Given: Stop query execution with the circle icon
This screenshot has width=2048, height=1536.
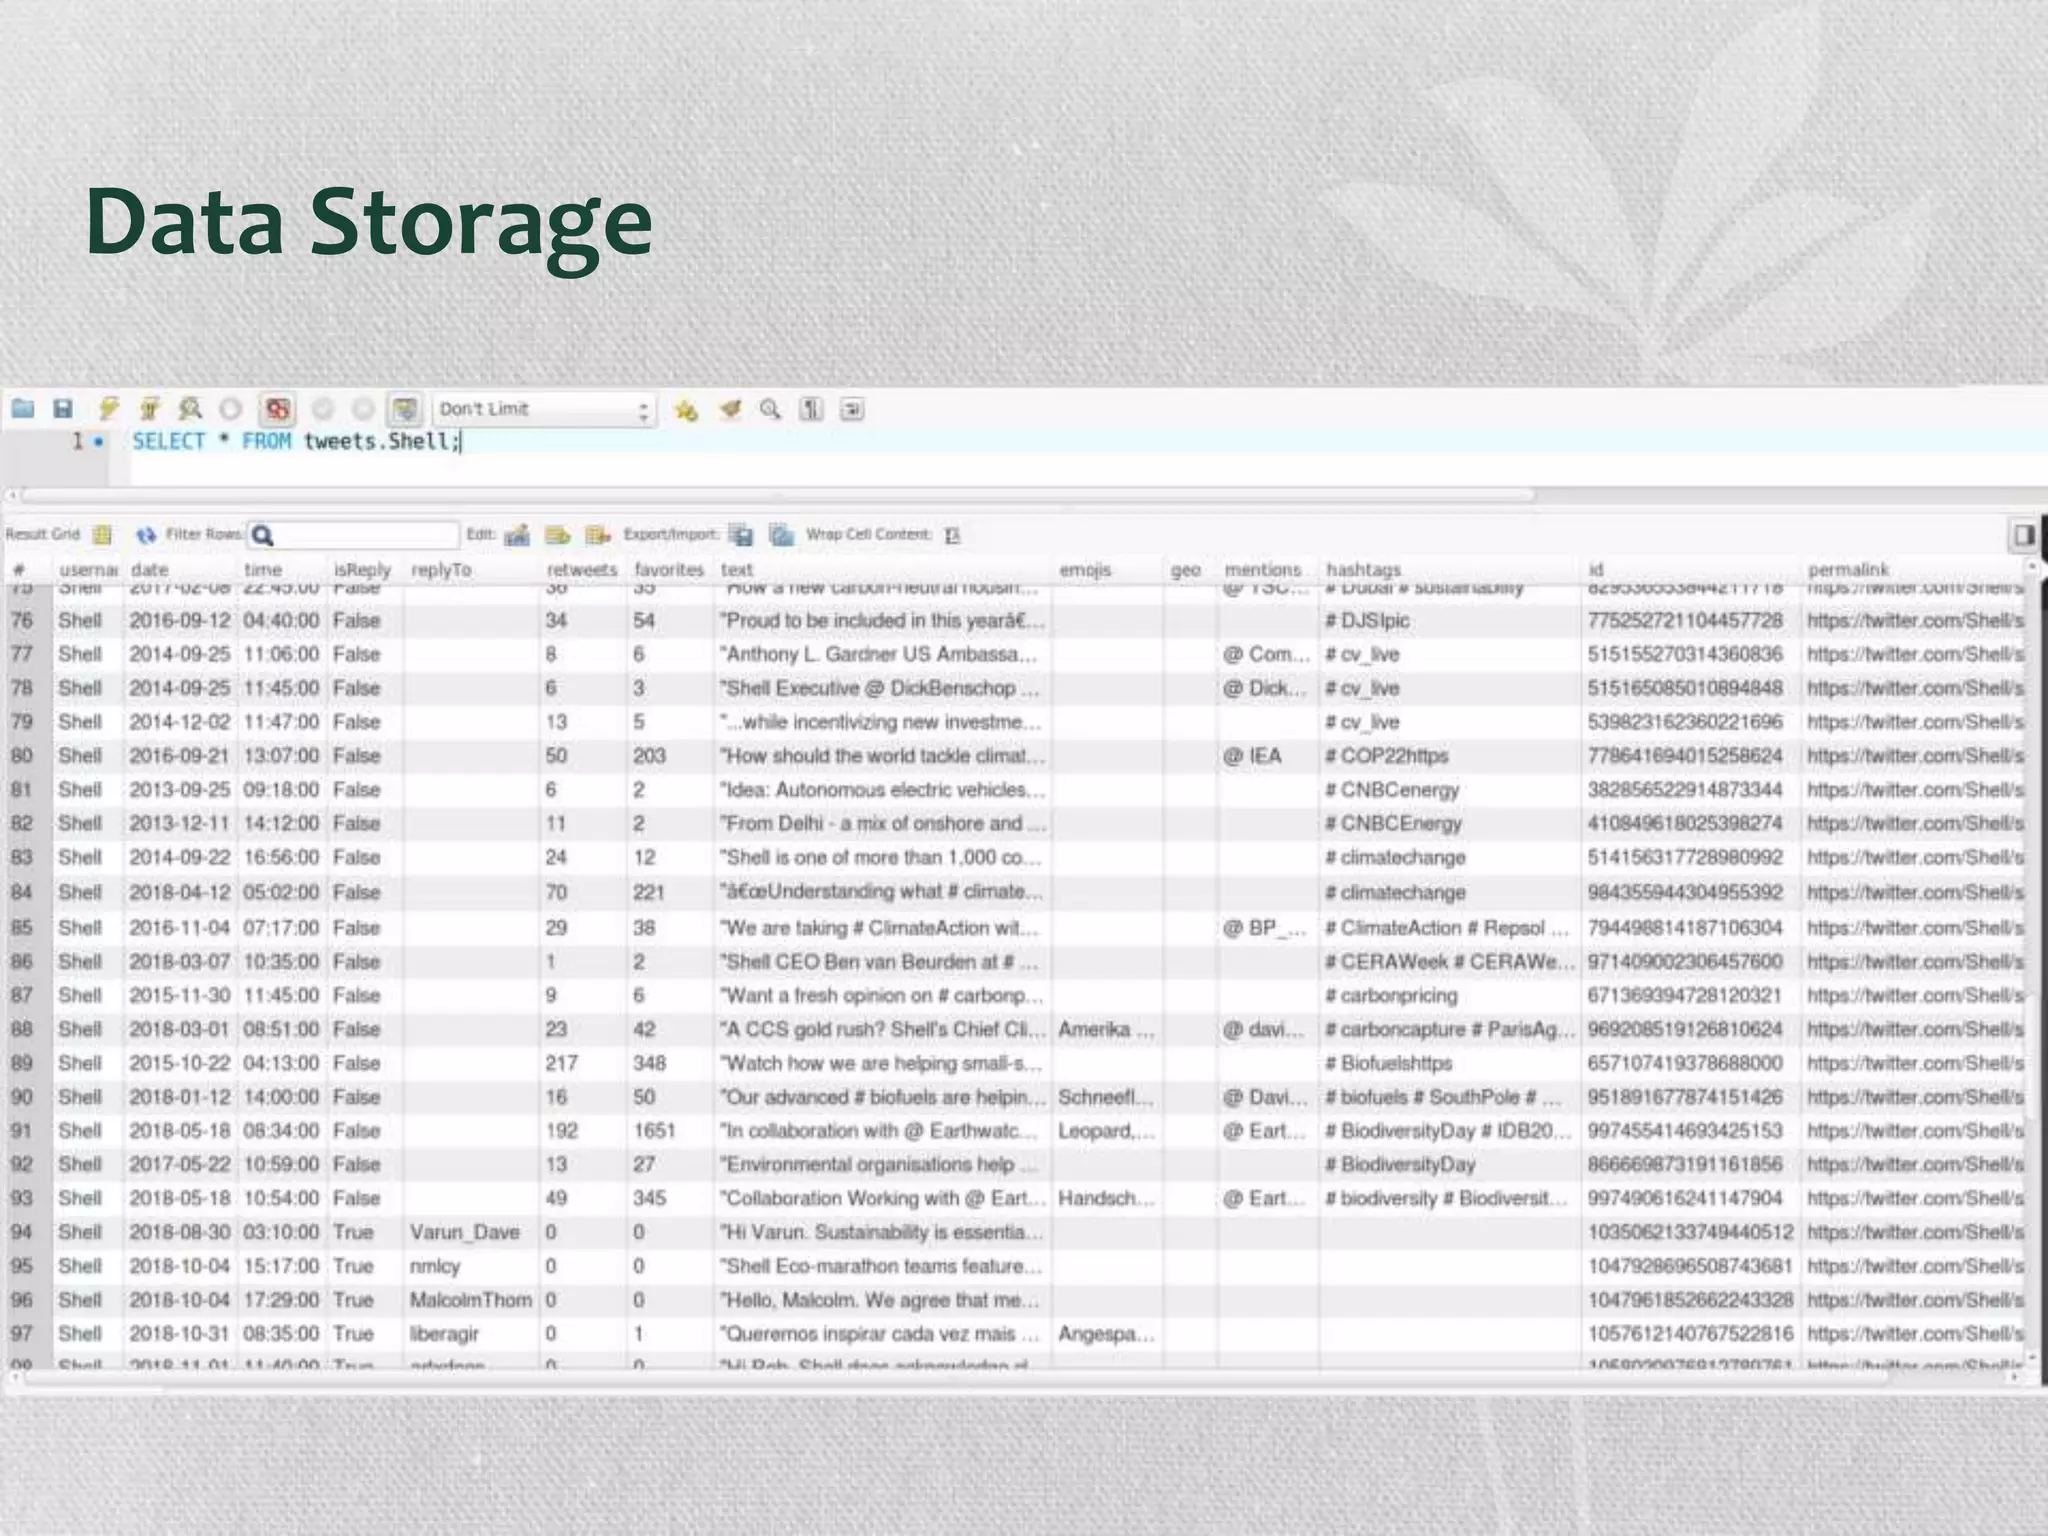Looking at the screenshot, I should click(x=231, y=409).
